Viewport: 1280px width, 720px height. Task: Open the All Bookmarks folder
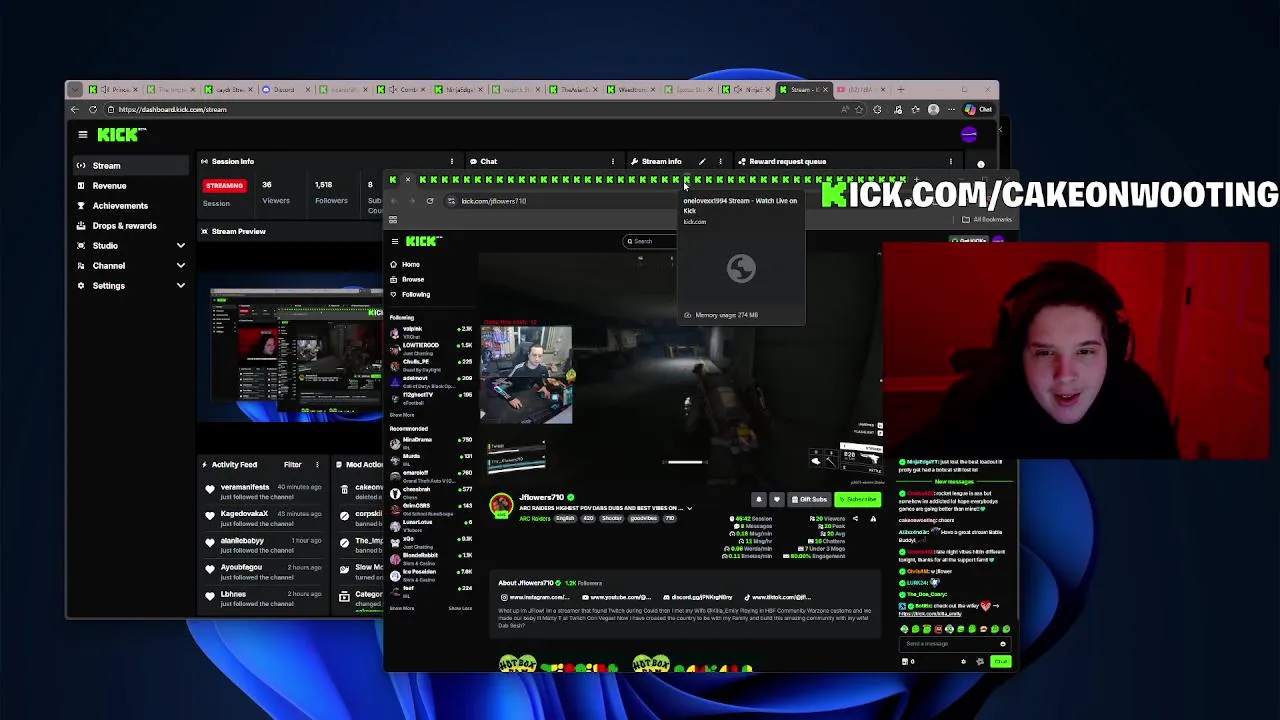click(988, 219)
